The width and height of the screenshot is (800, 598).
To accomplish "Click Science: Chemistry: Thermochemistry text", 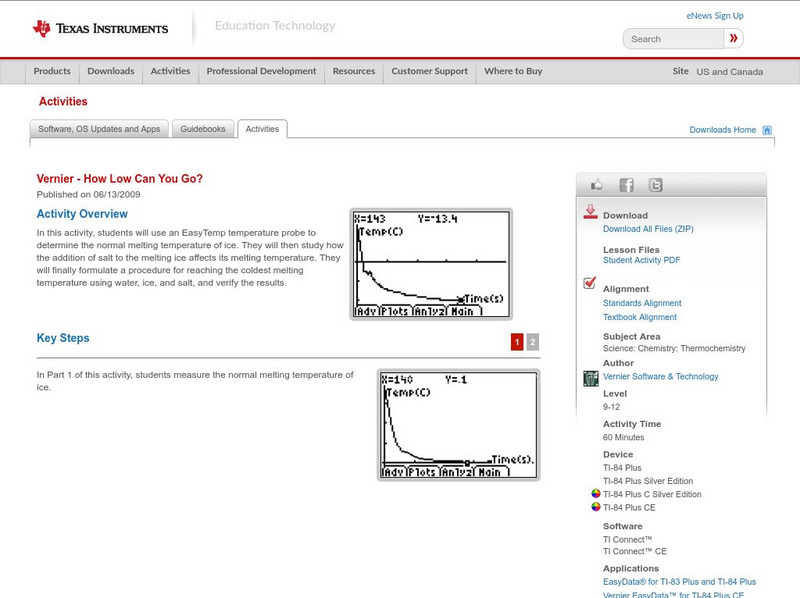I will [674, 348].
